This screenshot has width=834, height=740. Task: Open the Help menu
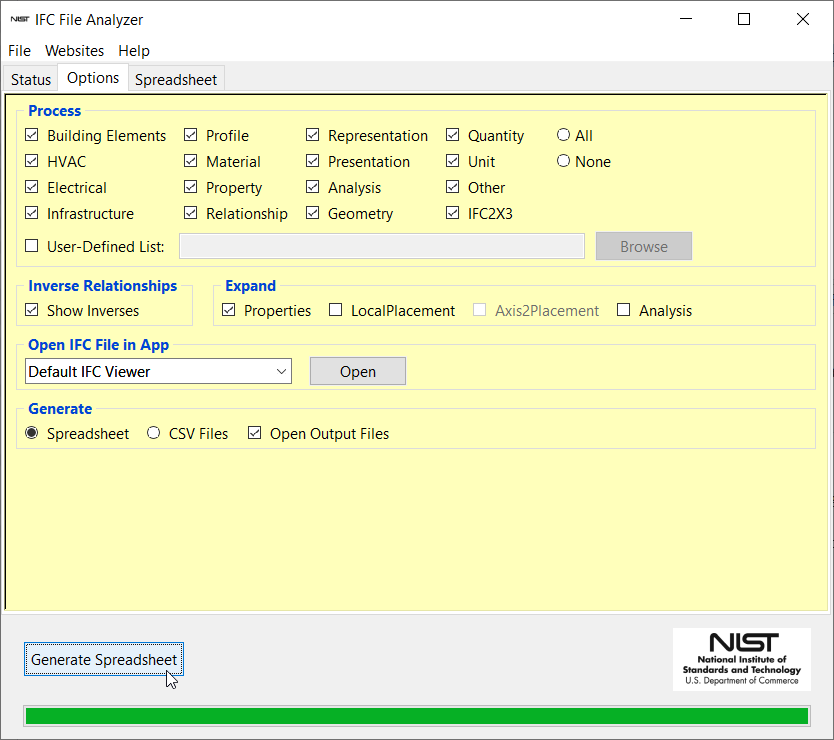pyautogui.click(x=134, y=51)
